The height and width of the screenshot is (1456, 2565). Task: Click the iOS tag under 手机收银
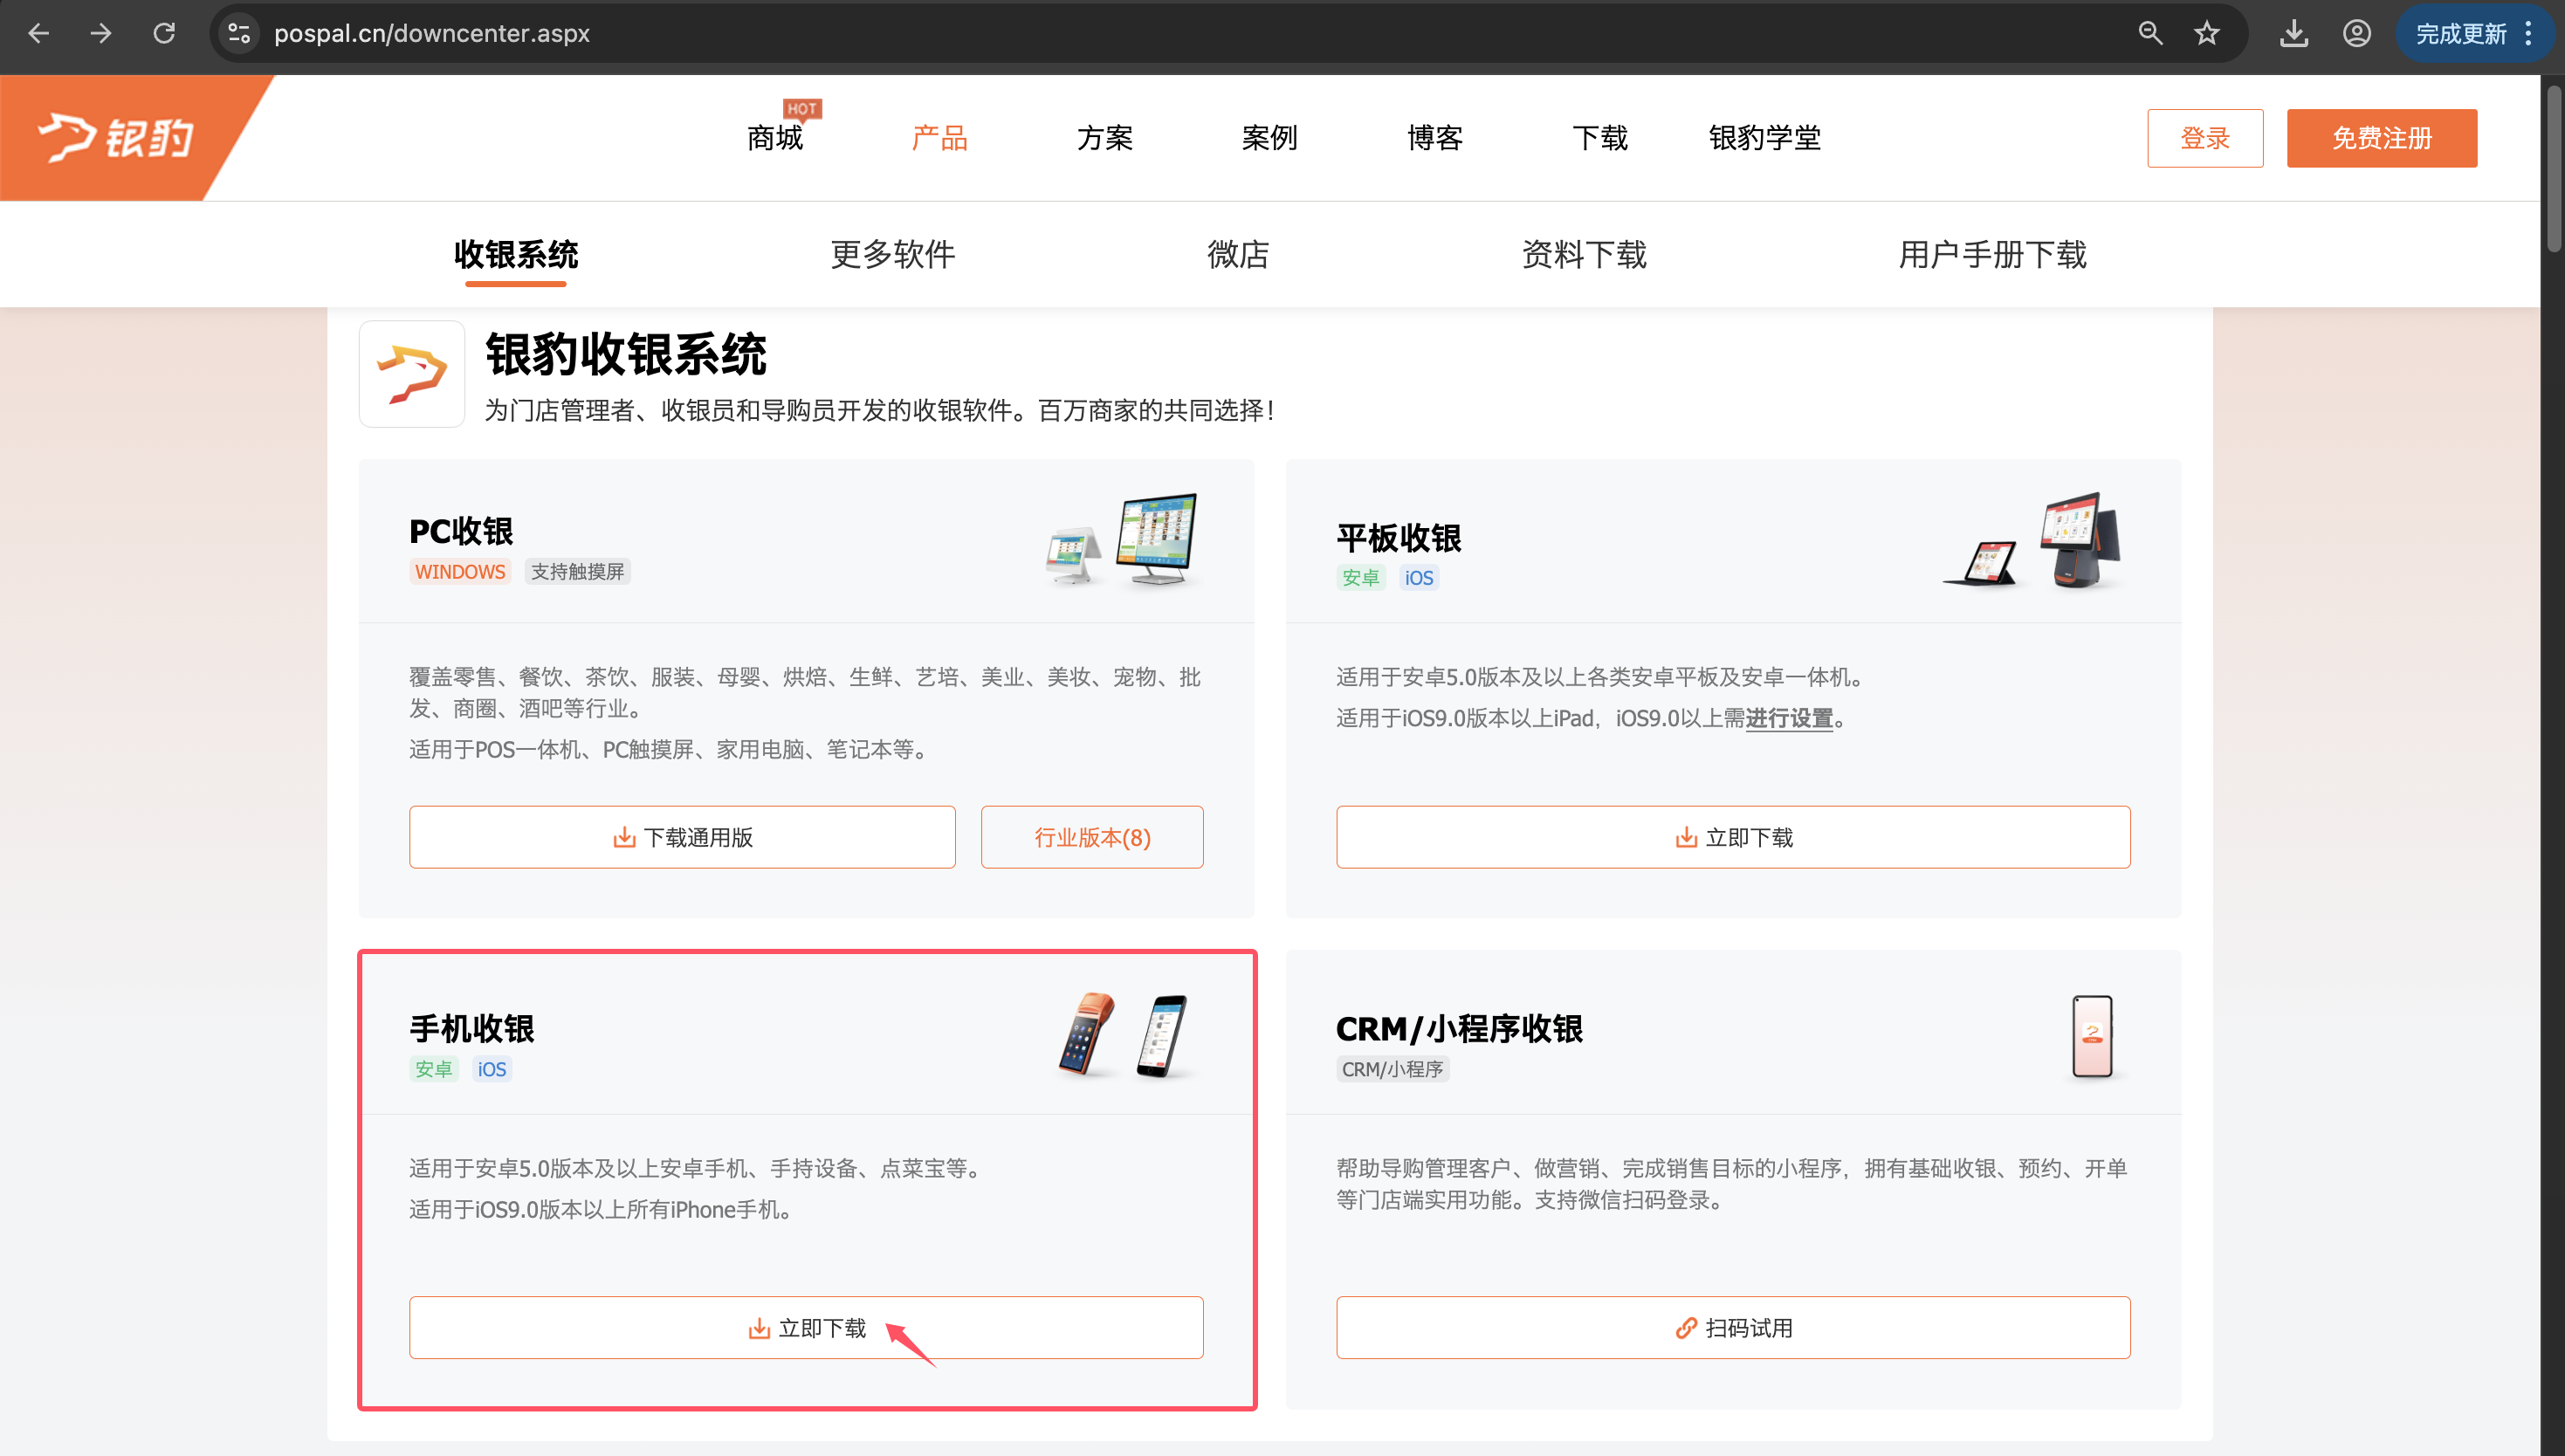click(x=491, y=1069)
